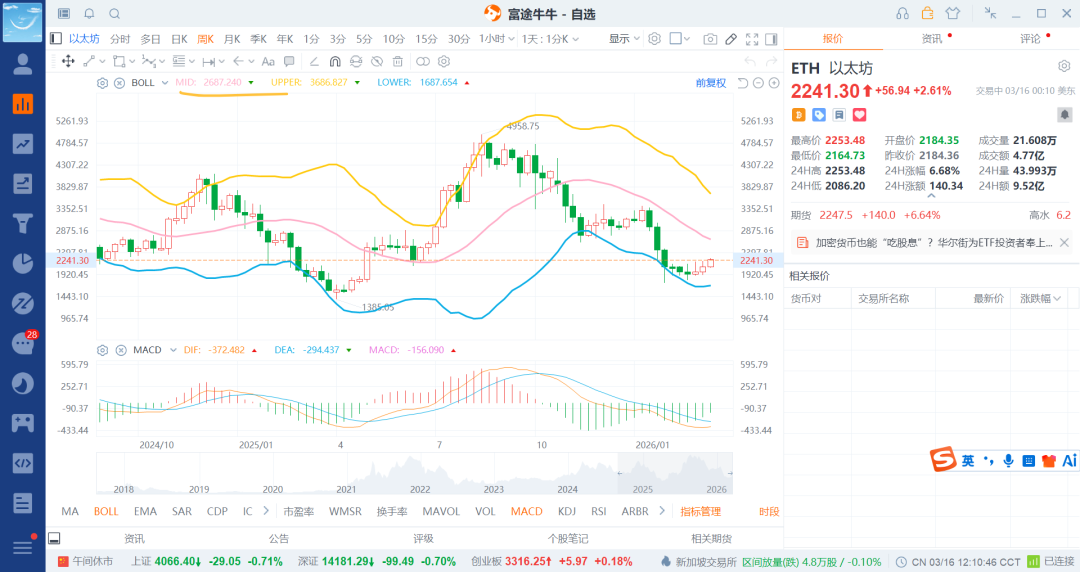
Task: Open the BOLL indicator settings gear
Action: point(102,82)
